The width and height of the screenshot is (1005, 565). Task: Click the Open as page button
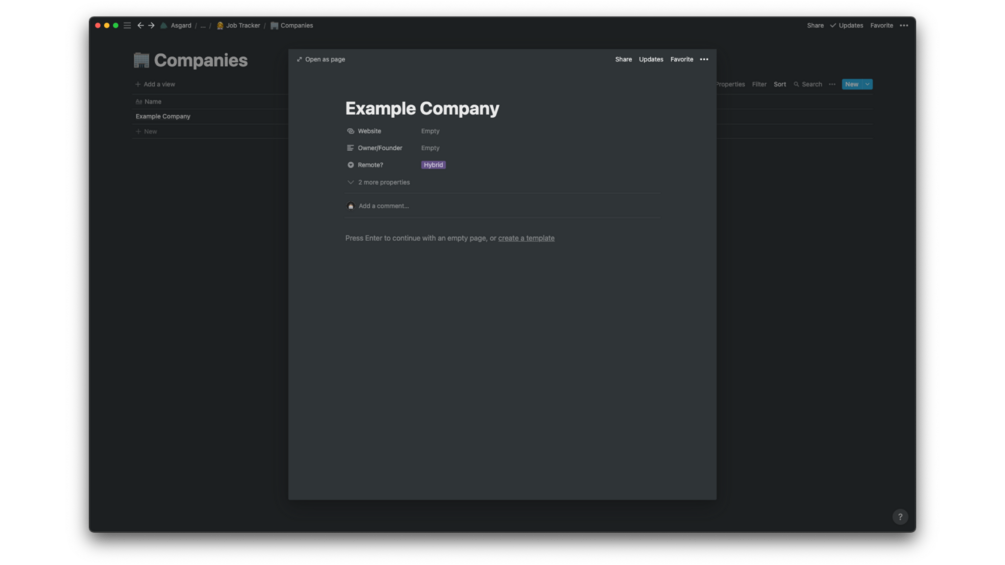[321, 60]
